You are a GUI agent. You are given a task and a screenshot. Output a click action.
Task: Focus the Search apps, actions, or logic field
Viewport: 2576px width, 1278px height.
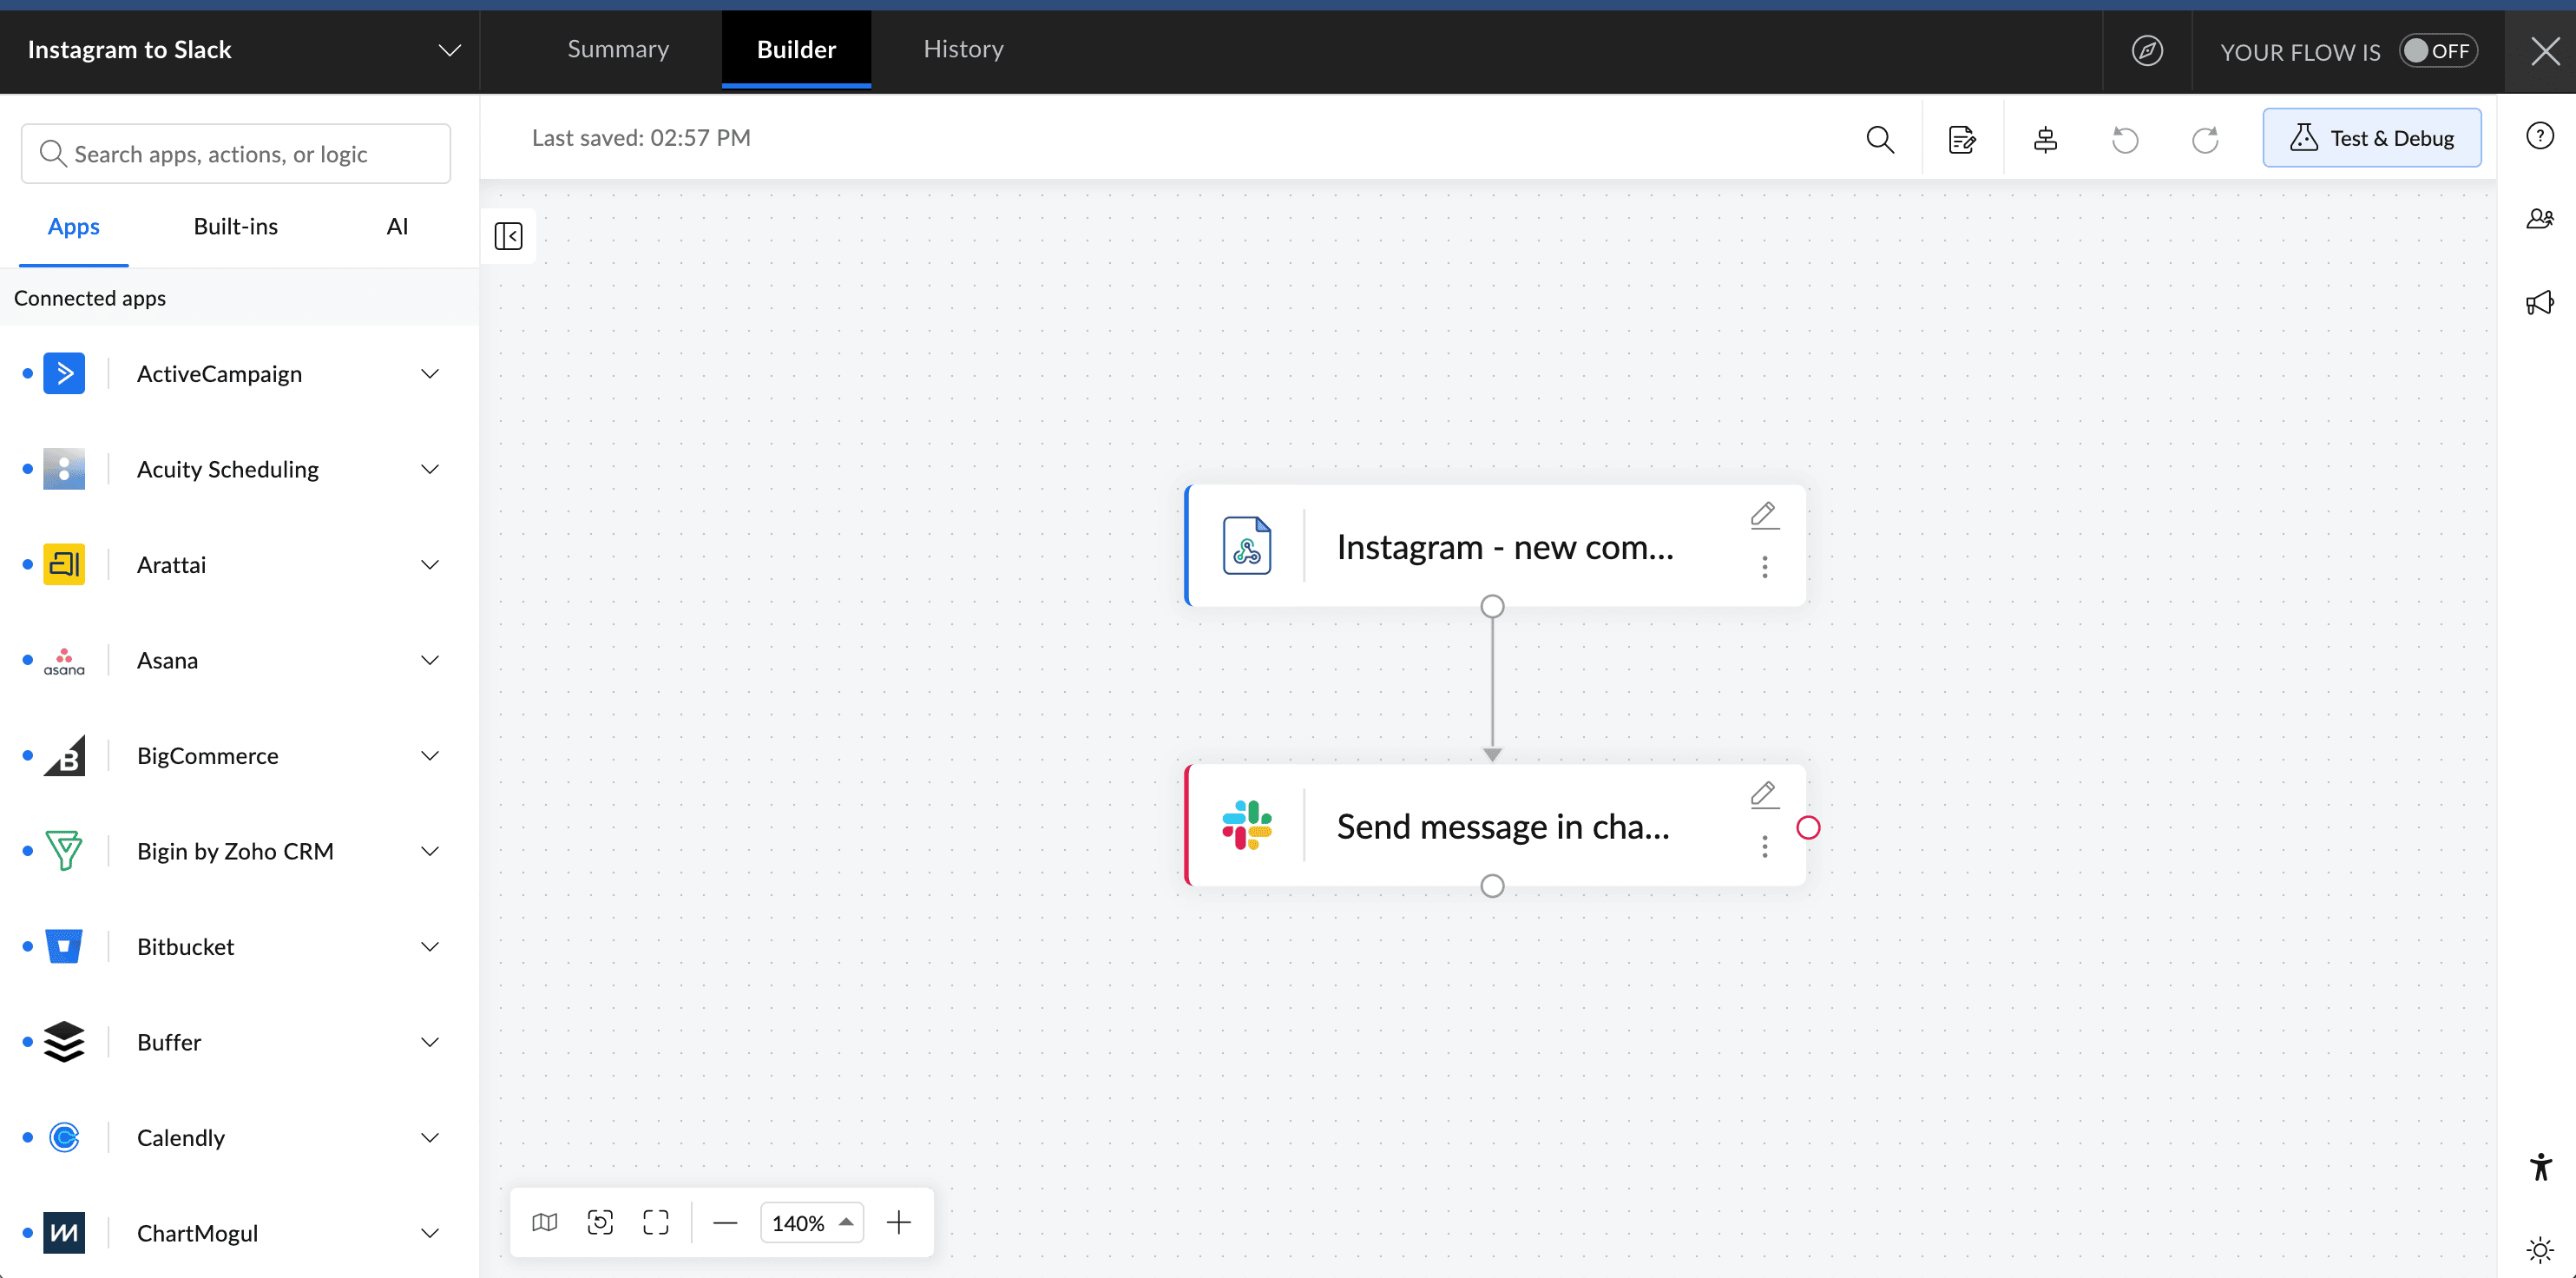click(x=236, y=154)
